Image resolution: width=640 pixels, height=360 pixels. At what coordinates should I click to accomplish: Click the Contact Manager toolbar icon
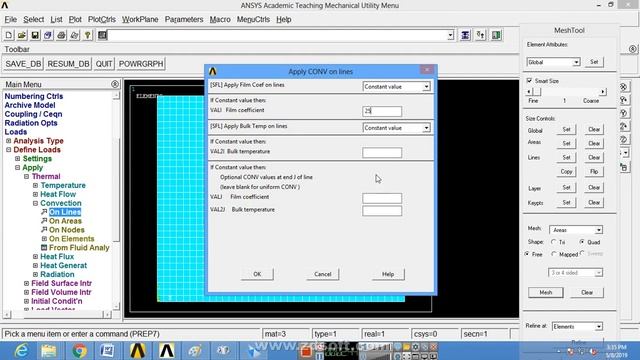pyautogui.click(x=496, y=35)
